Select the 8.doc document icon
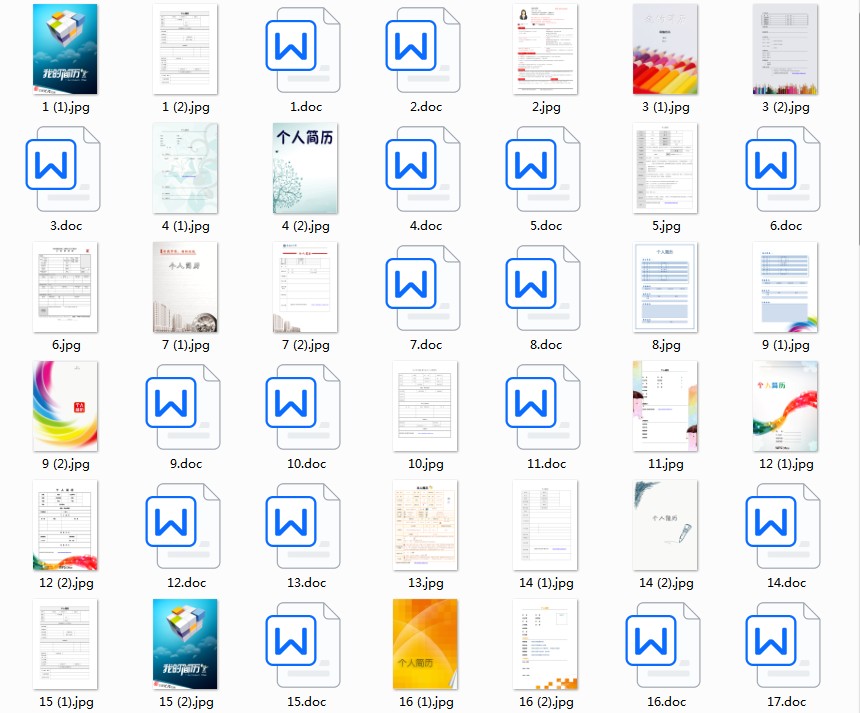 tap(543, 287)
